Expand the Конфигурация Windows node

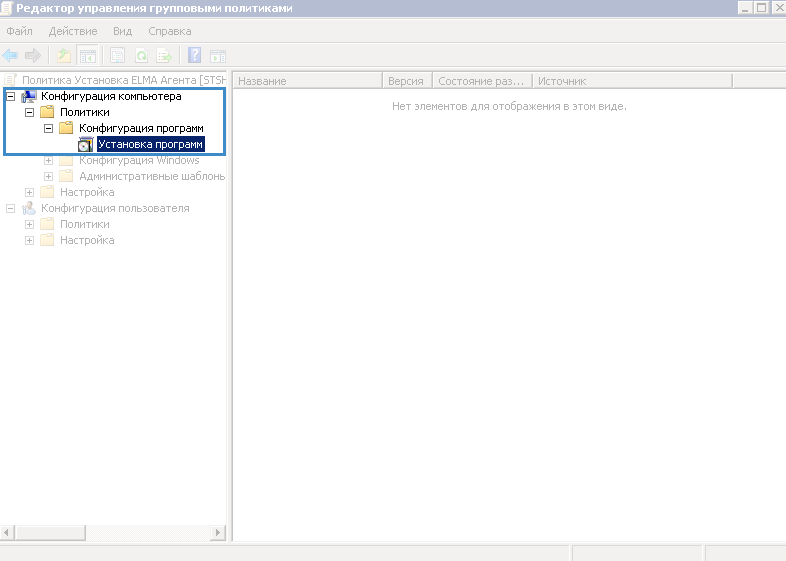pyautogui.click(x=49, y=161)
